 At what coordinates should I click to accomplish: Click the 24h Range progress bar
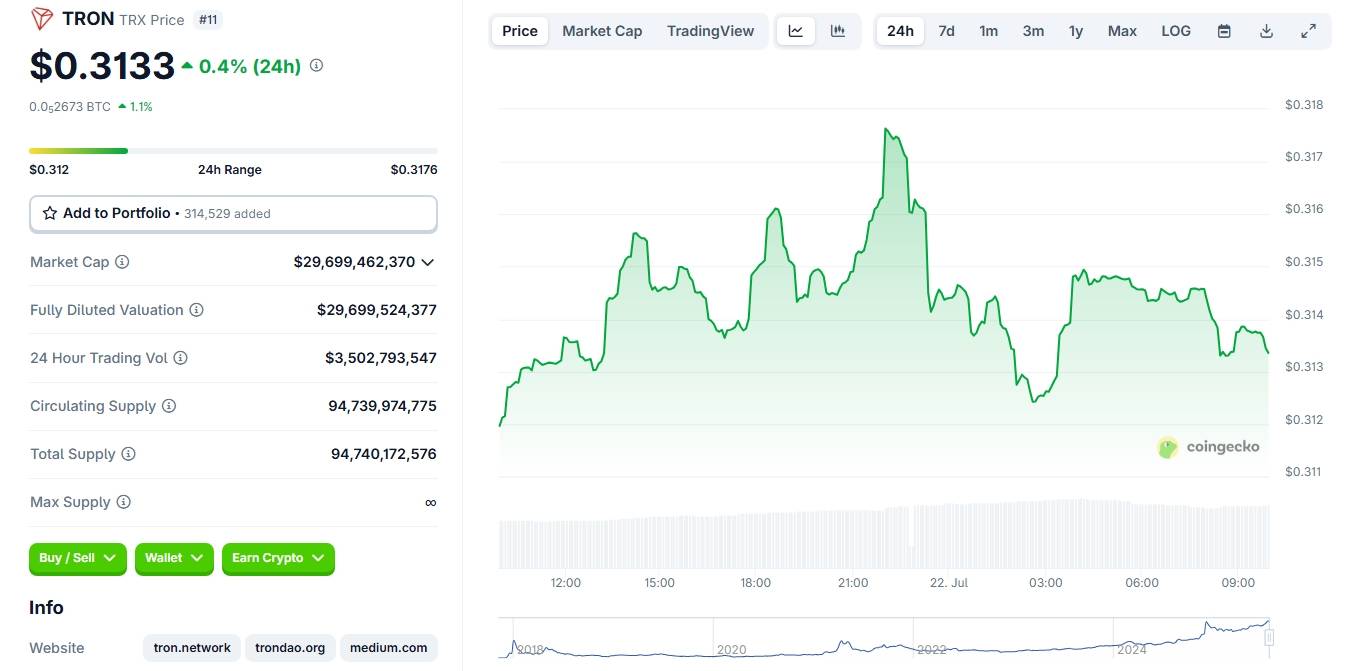233,151
